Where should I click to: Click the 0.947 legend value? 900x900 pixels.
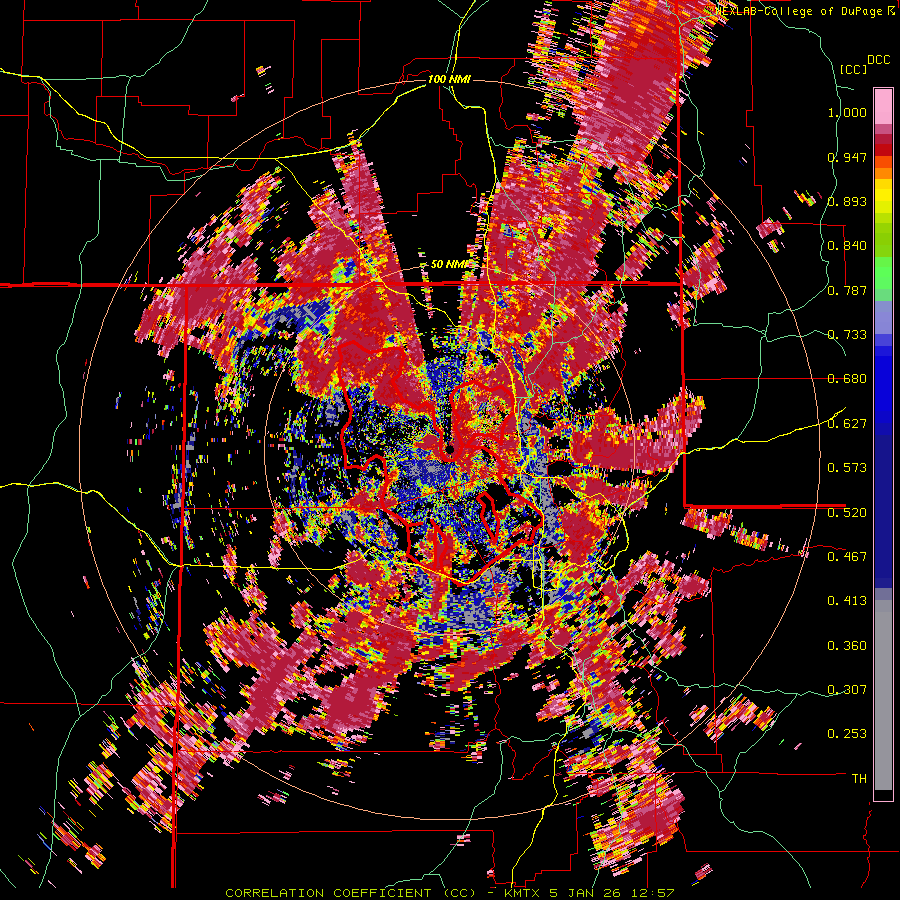[847, 157]
